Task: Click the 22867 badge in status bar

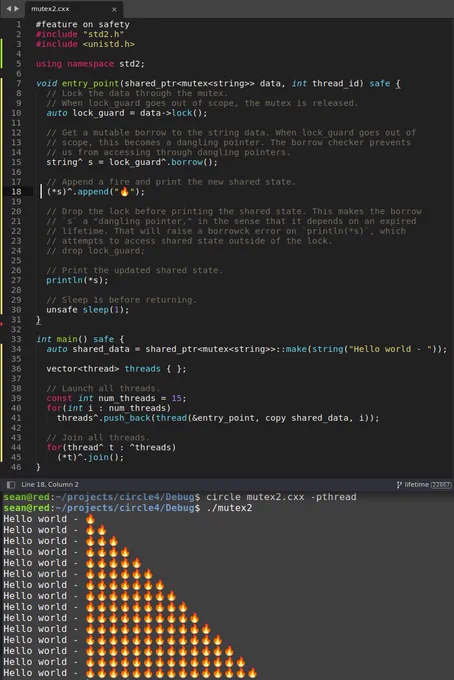Action: coord(441,485)
